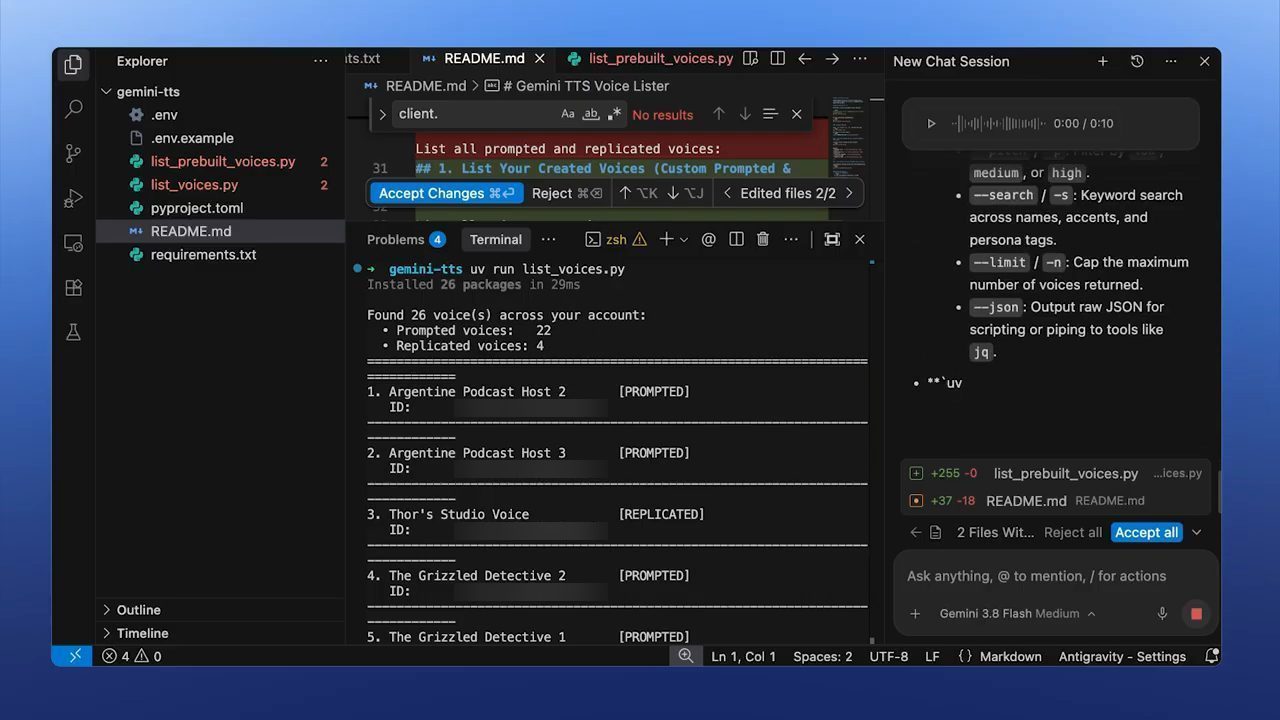Play the audio clip in chat

pos(931,124)
